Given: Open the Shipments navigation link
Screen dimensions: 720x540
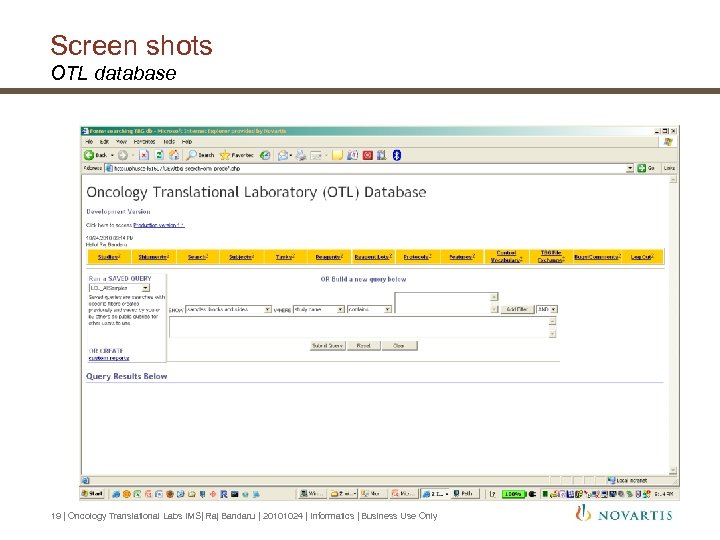Looking at the screenshot, I should [x=154, y=257].
